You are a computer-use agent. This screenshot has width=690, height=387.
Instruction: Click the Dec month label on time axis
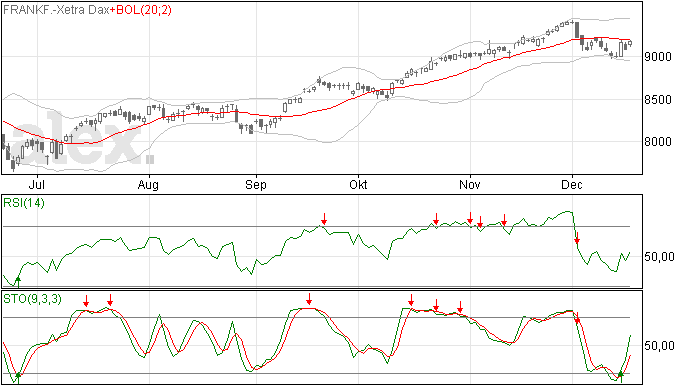pos(572,184)
